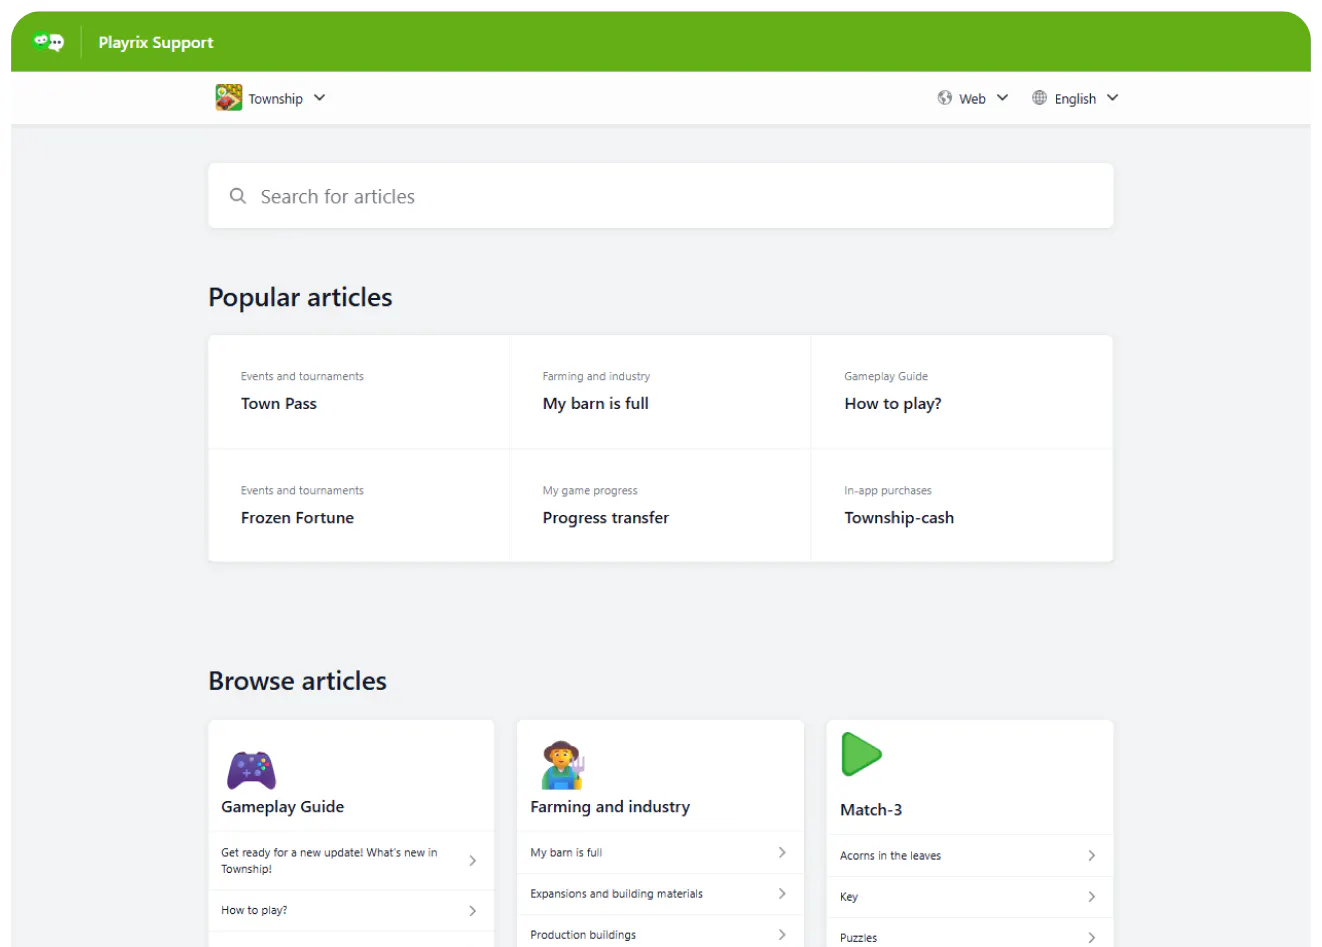This screenshot has width=1322, height=947.
Task: Click chevron next to 'Get ready for a new update'
Action: pos(473,861)
